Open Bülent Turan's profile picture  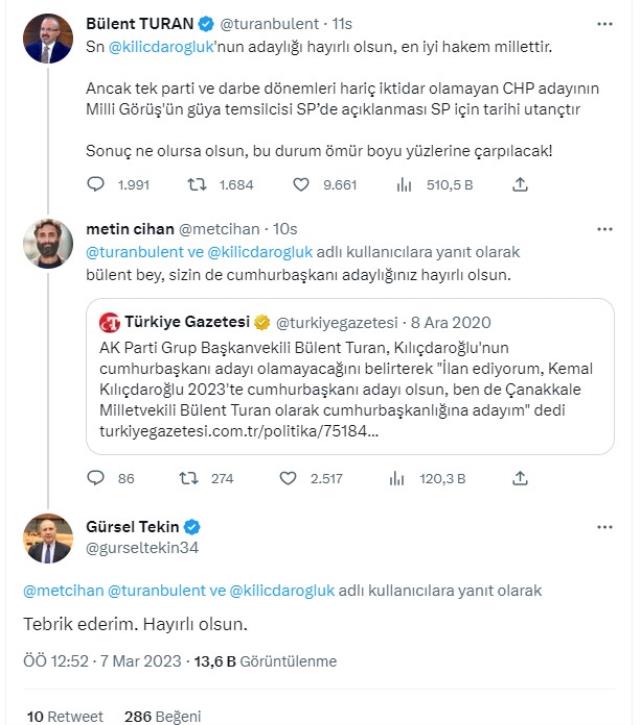coord(48,37)
